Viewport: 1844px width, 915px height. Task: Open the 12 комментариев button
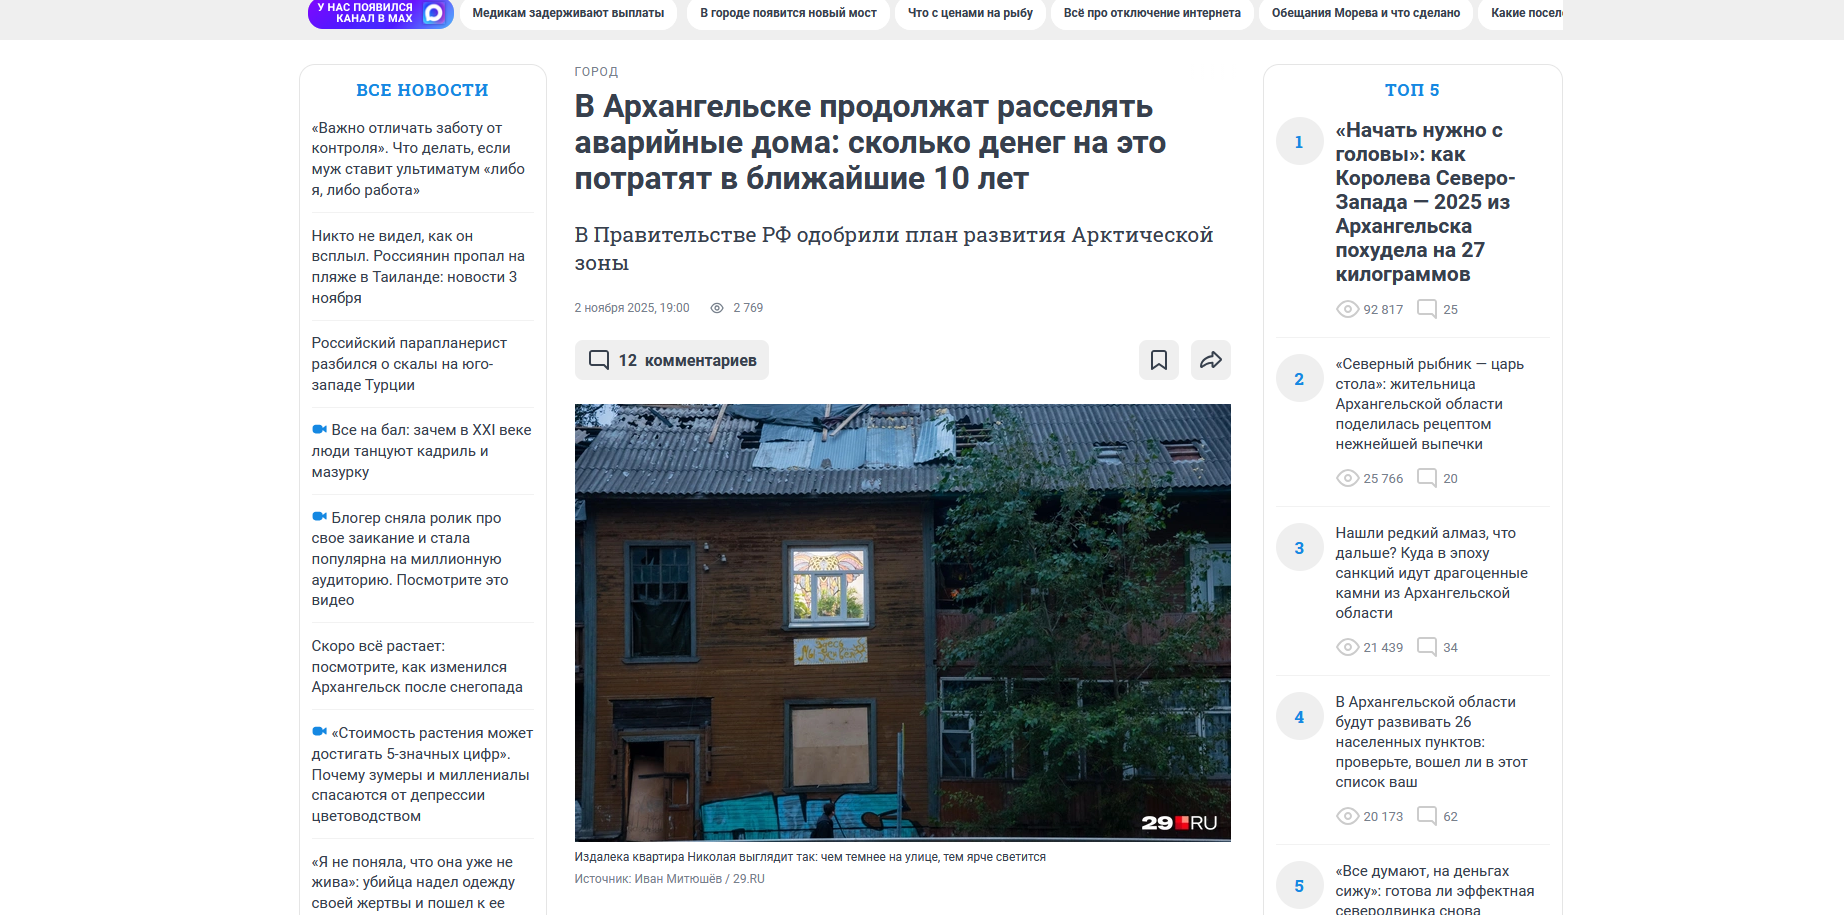[x=671, y=360]
